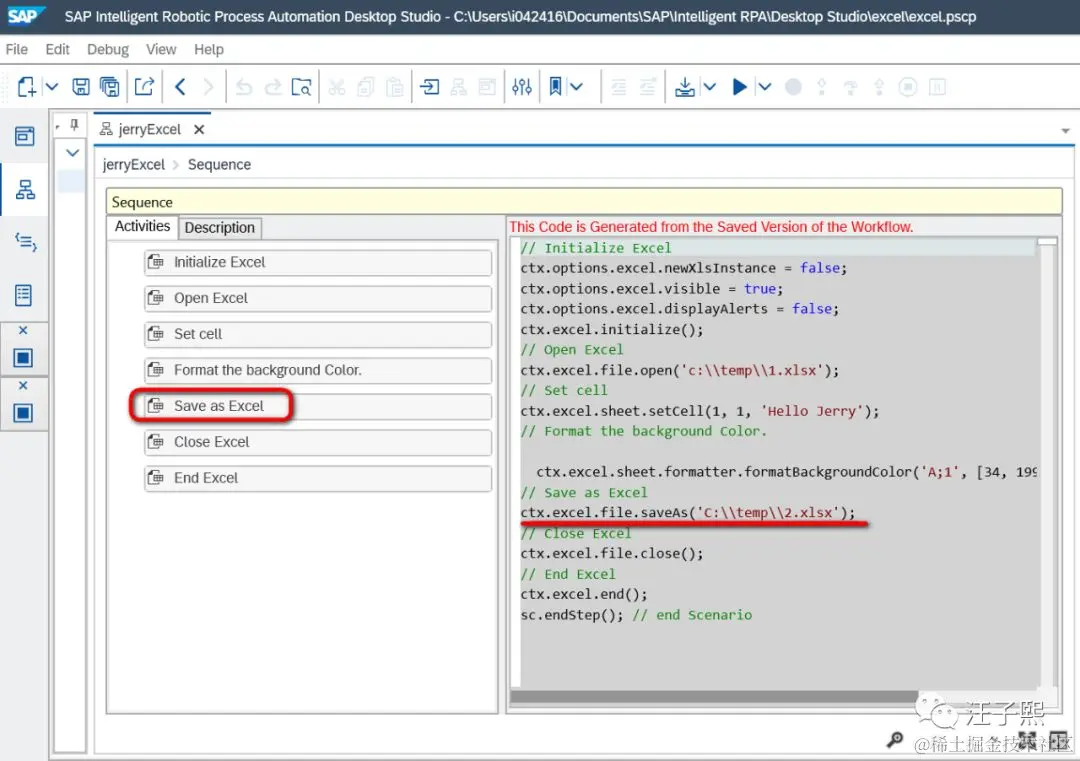1080x761 pixels.
Task: Expand the New file dropdown arrow
Action: pyautogui.click(x=52, y=87)
